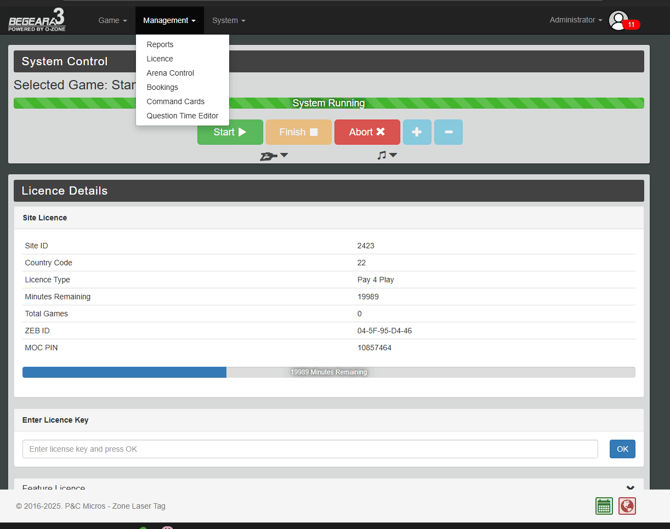Screen dimensions: 670x529
Task: Click the P&C Micros copyright footer text
Action: tap(91, 506)
